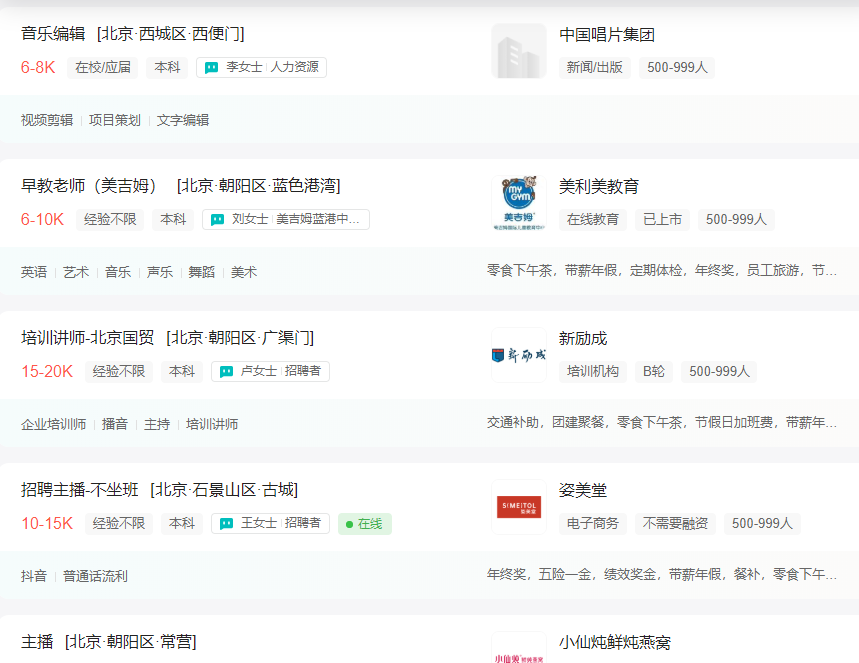Click the 新励成 company logo
This screenshot has width=859, height=663.
pos(518,355)
